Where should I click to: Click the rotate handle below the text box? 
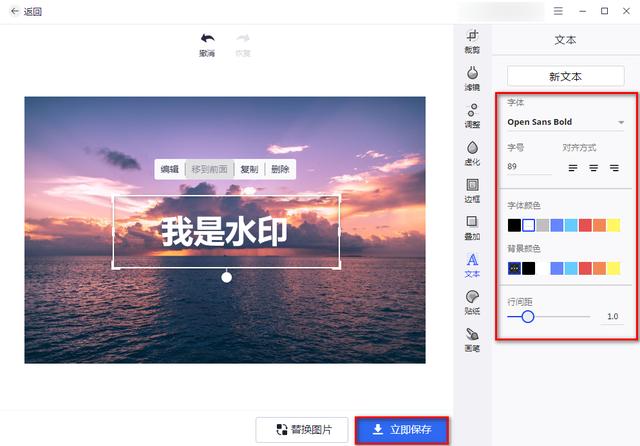tap(227, 277)
